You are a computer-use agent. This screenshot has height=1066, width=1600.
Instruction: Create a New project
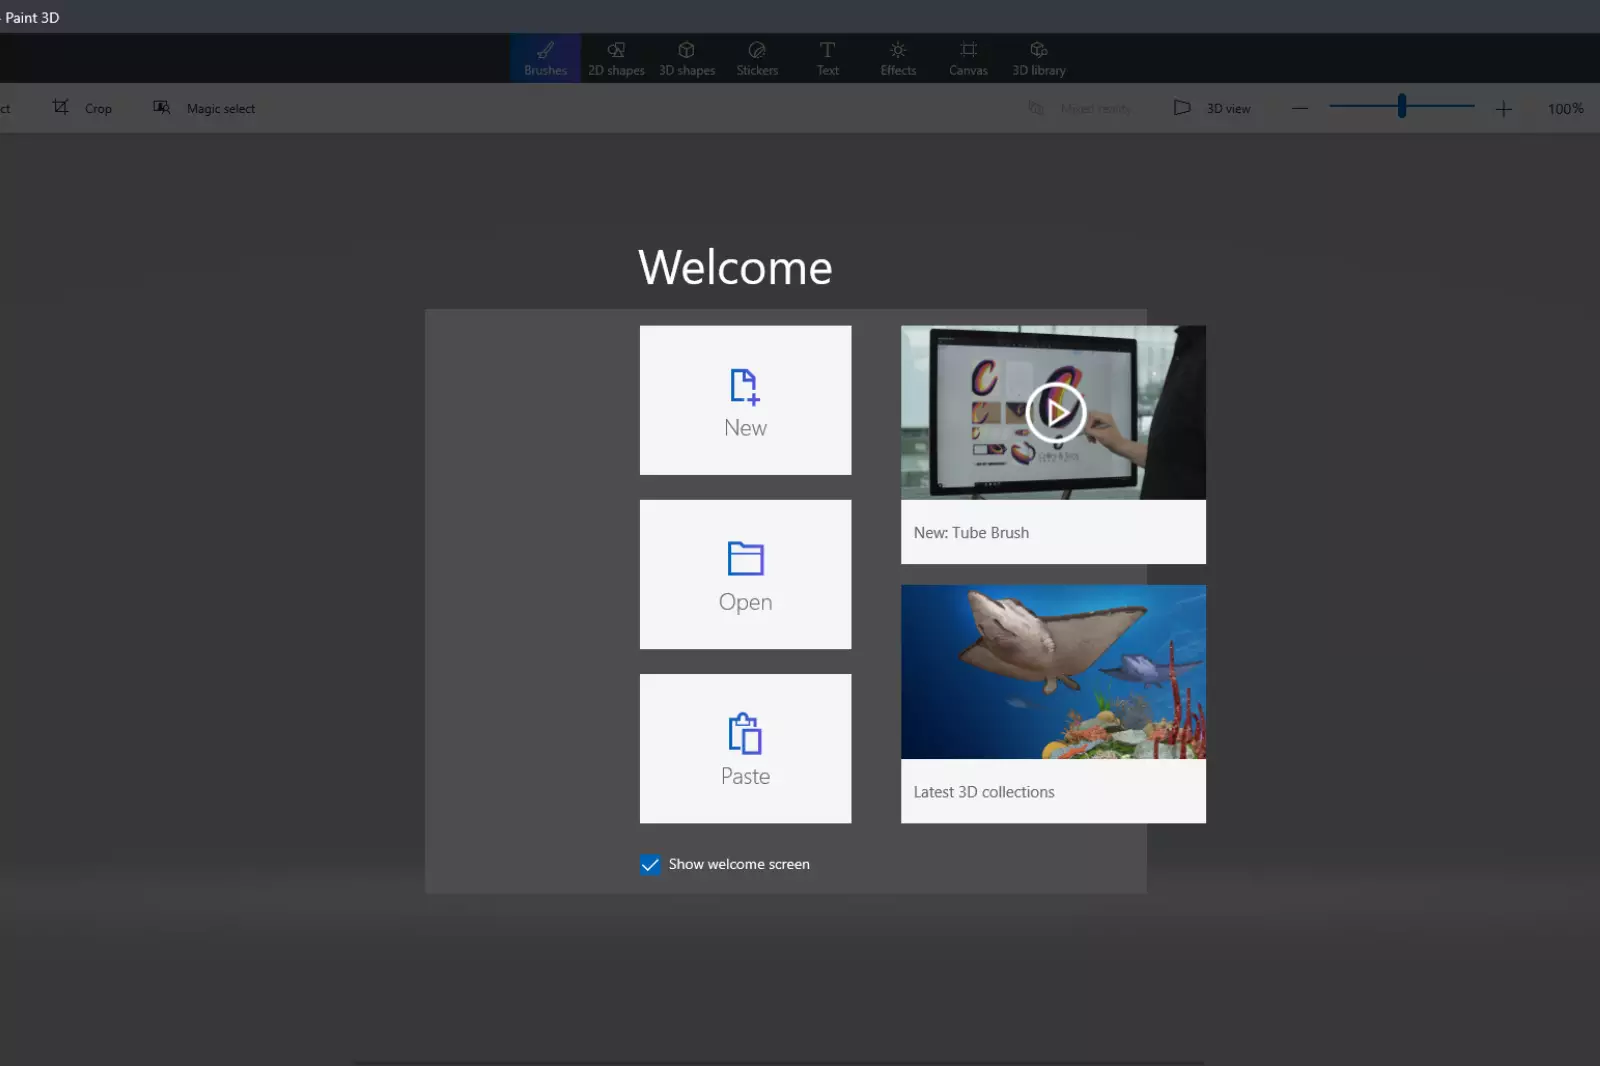[x=745, y=400]
